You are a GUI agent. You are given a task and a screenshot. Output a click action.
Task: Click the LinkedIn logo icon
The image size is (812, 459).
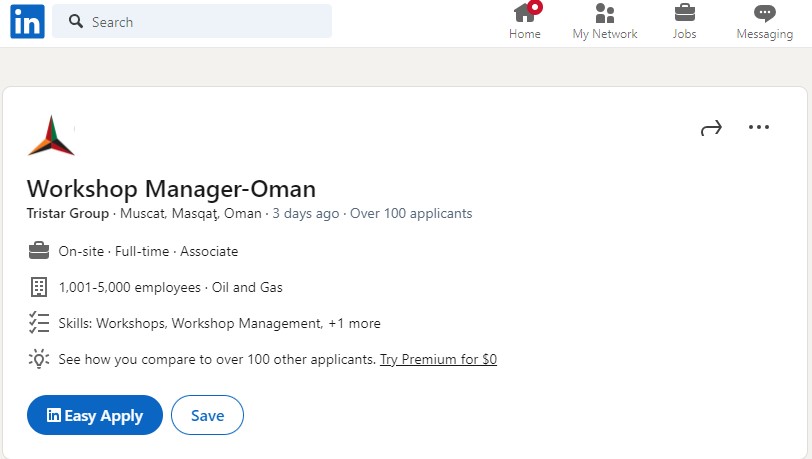[x=27, y=21]
